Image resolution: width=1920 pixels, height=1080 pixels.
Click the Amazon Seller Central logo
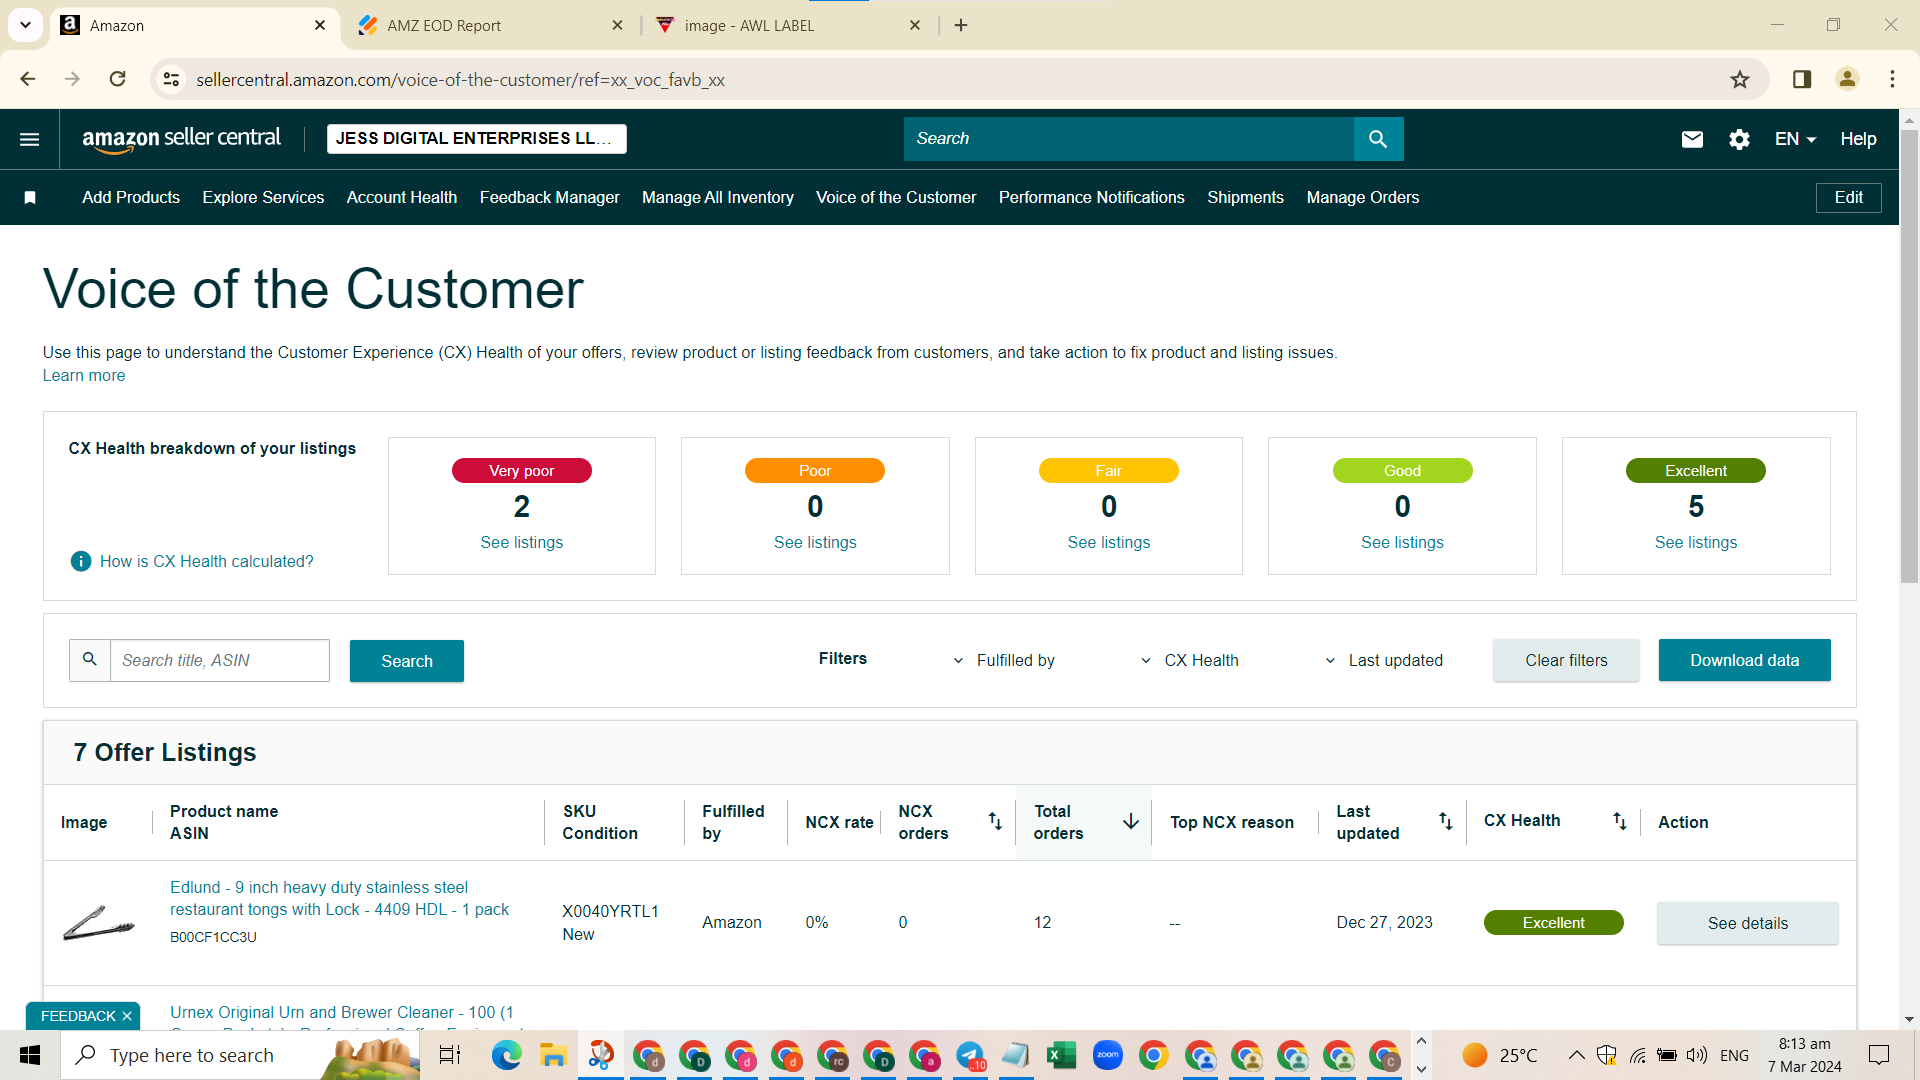point(181,139)
